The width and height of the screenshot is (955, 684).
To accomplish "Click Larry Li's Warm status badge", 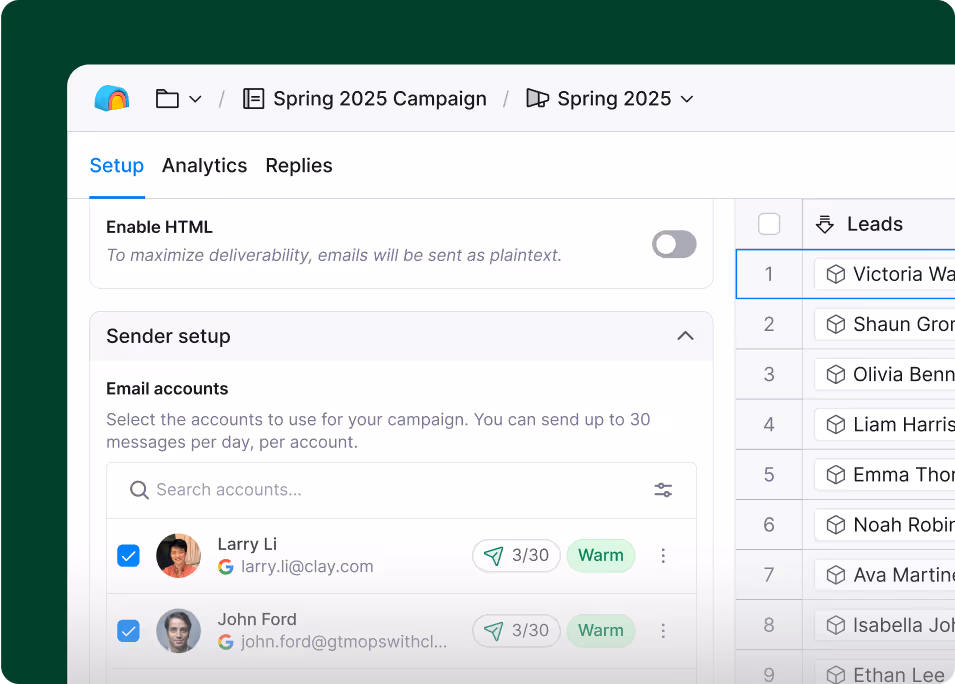I will point(601,555).
